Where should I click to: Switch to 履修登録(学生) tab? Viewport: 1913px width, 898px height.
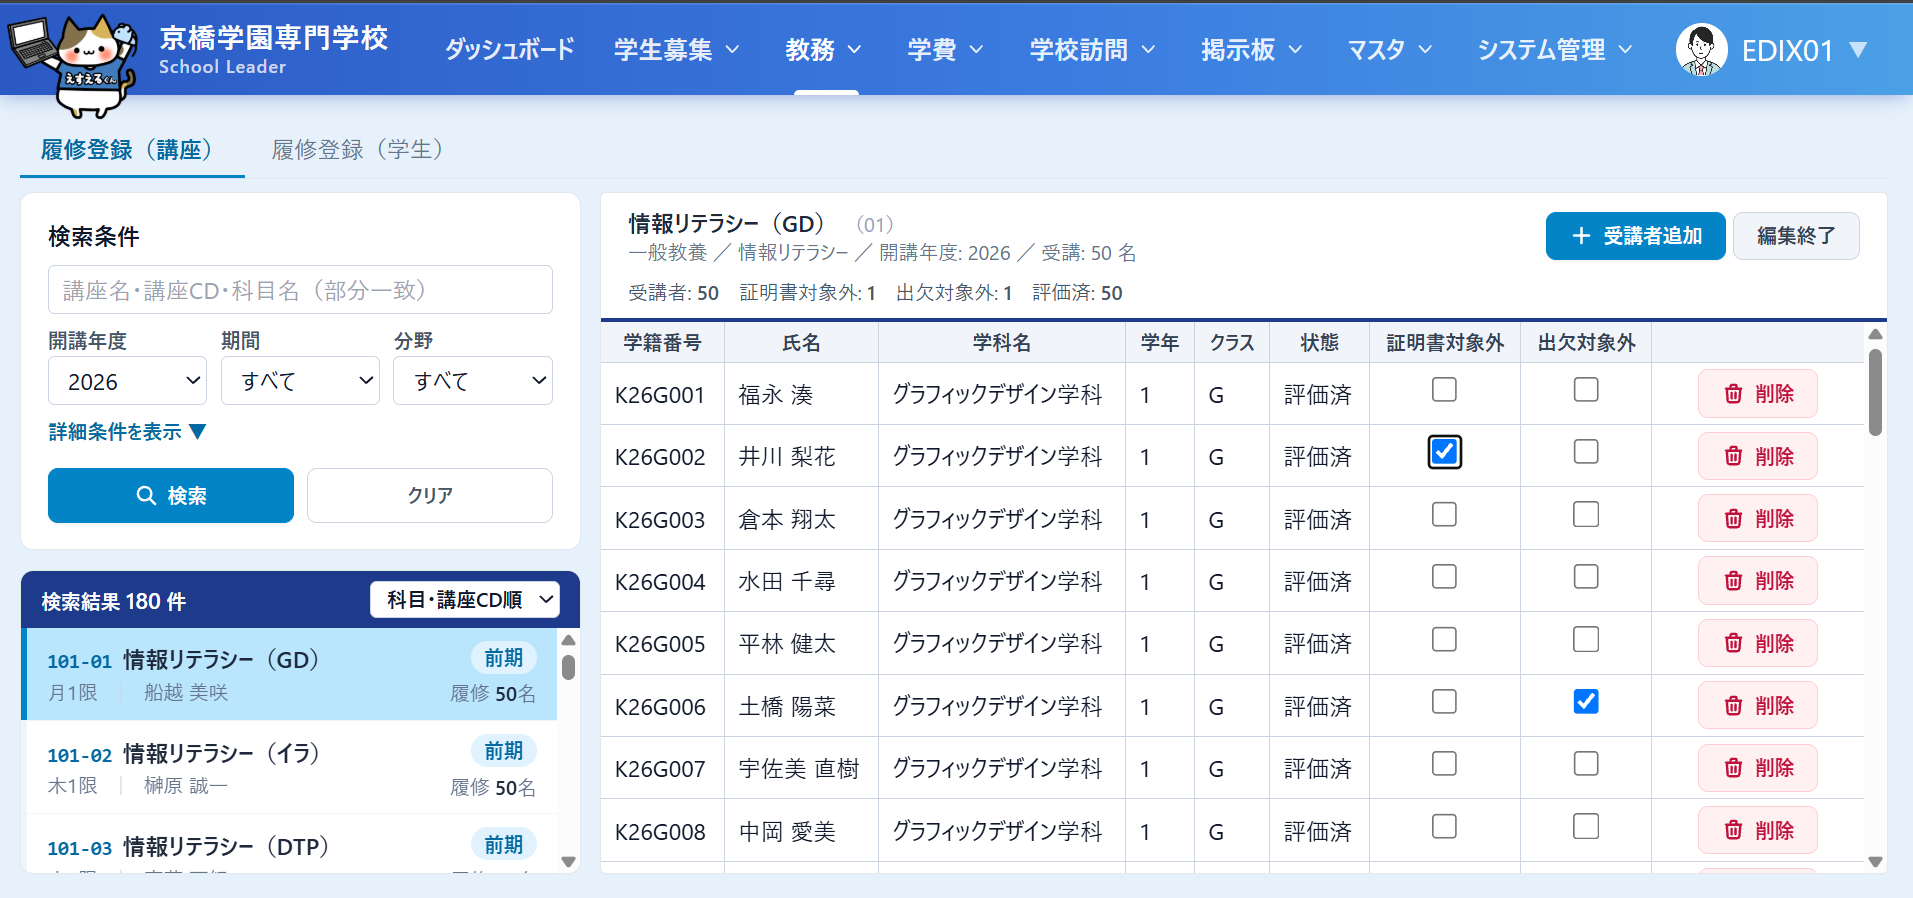(358, 150)
